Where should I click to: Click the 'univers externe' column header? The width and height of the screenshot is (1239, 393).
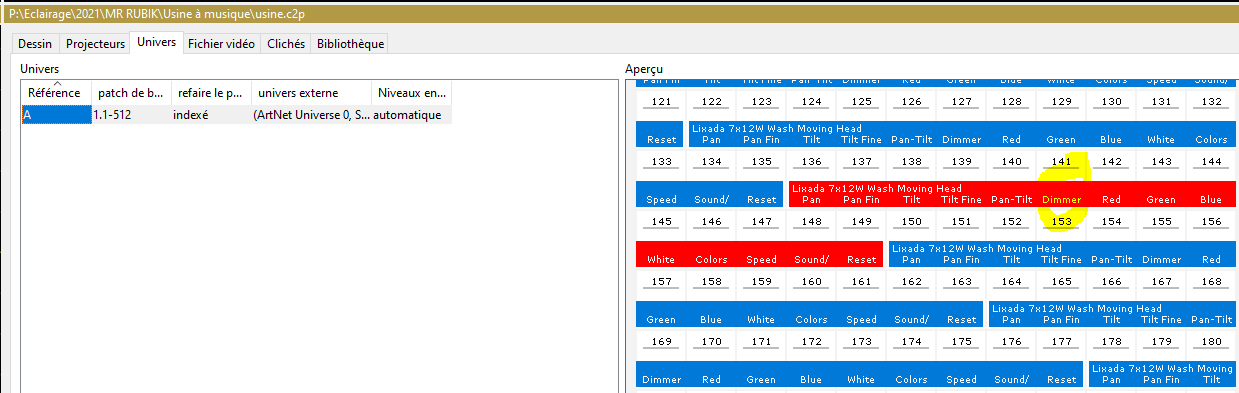click(x=311, y=93)
